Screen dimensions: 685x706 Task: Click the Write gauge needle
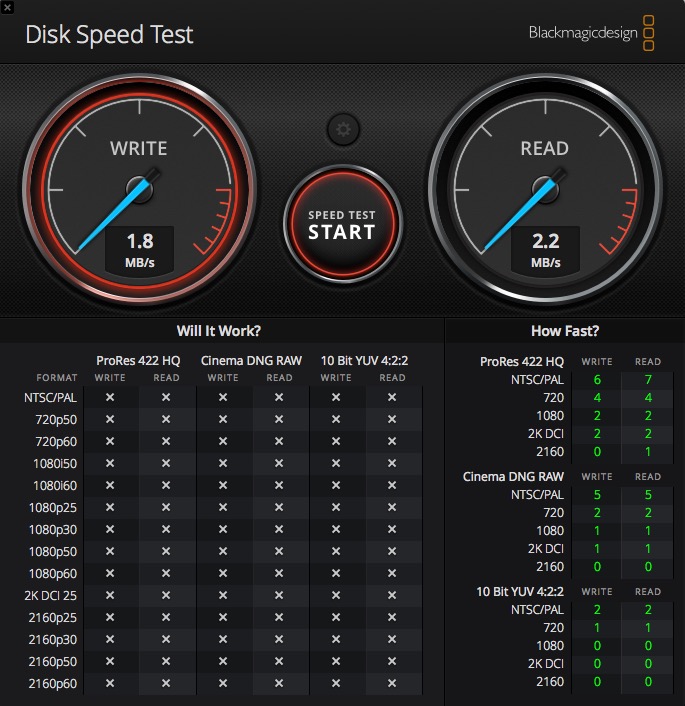(x=118, y=211)
